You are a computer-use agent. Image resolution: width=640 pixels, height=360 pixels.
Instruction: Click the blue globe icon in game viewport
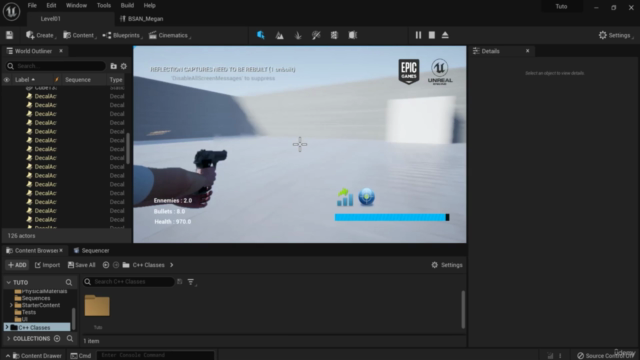[367, 197]
